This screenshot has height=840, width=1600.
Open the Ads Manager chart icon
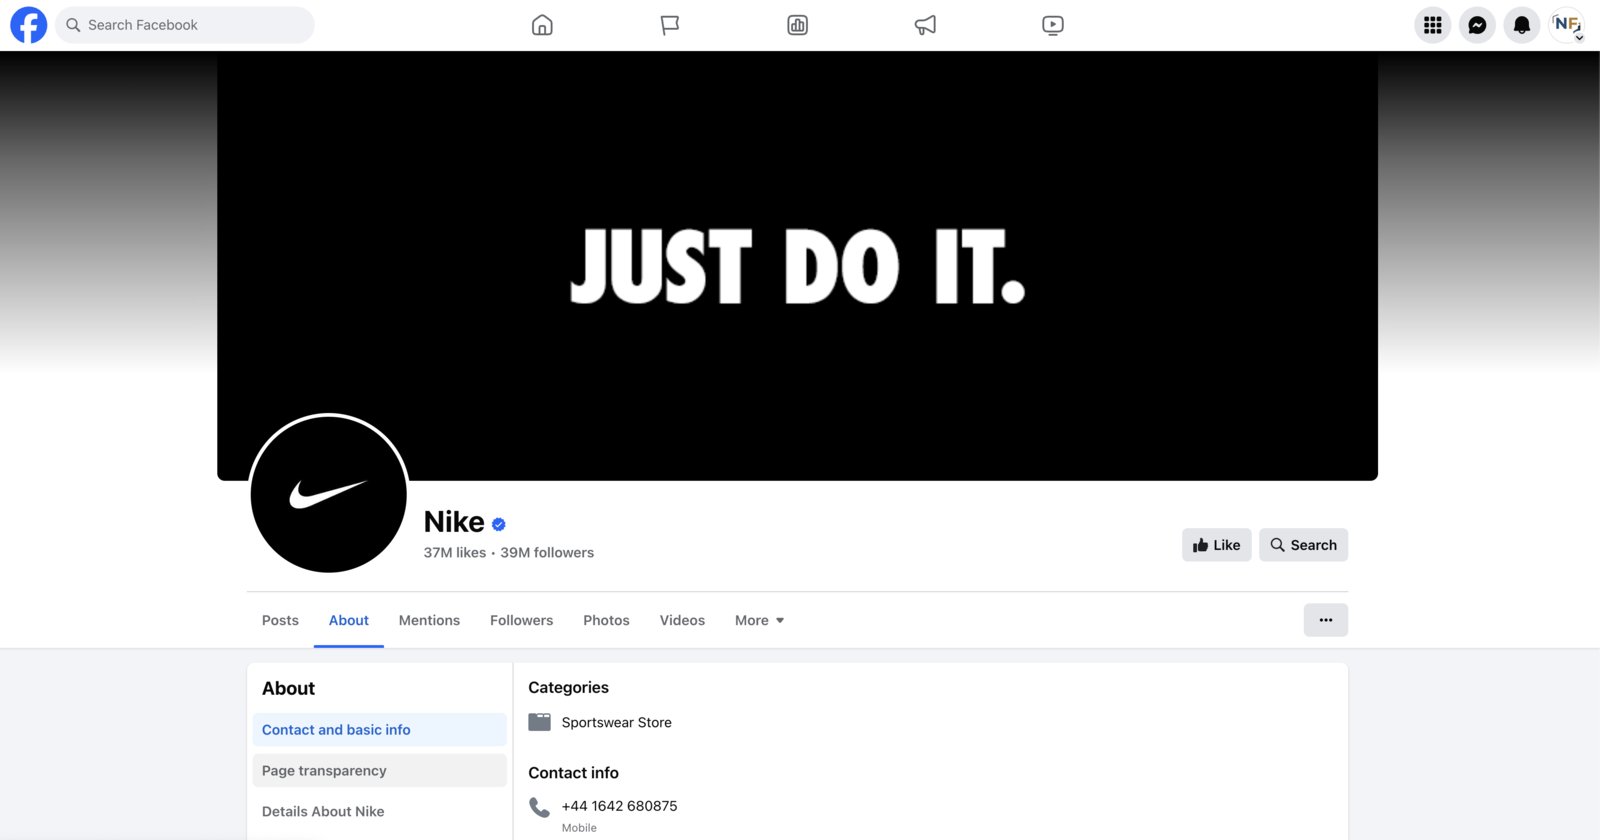[x=797, y=25]
